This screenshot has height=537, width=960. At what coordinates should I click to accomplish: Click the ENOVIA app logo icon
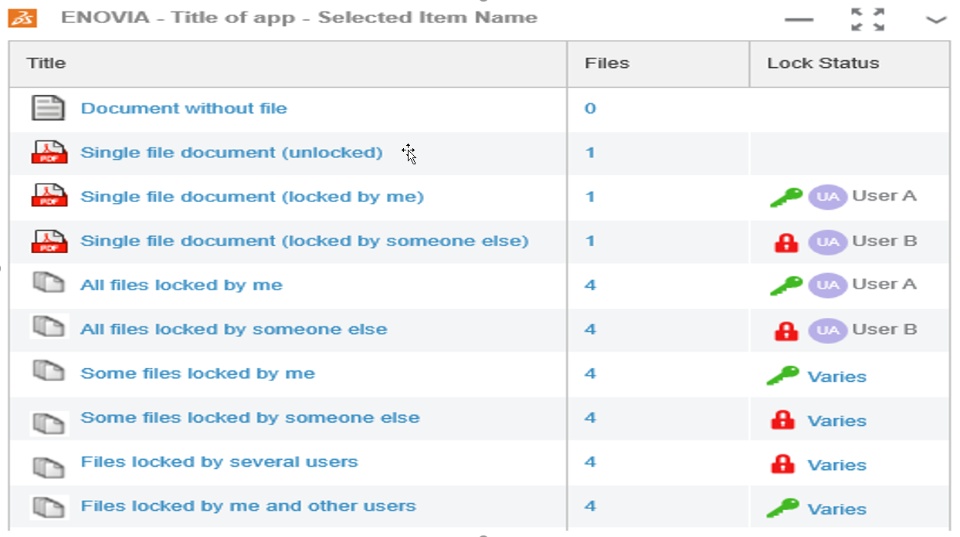[22, 18]
